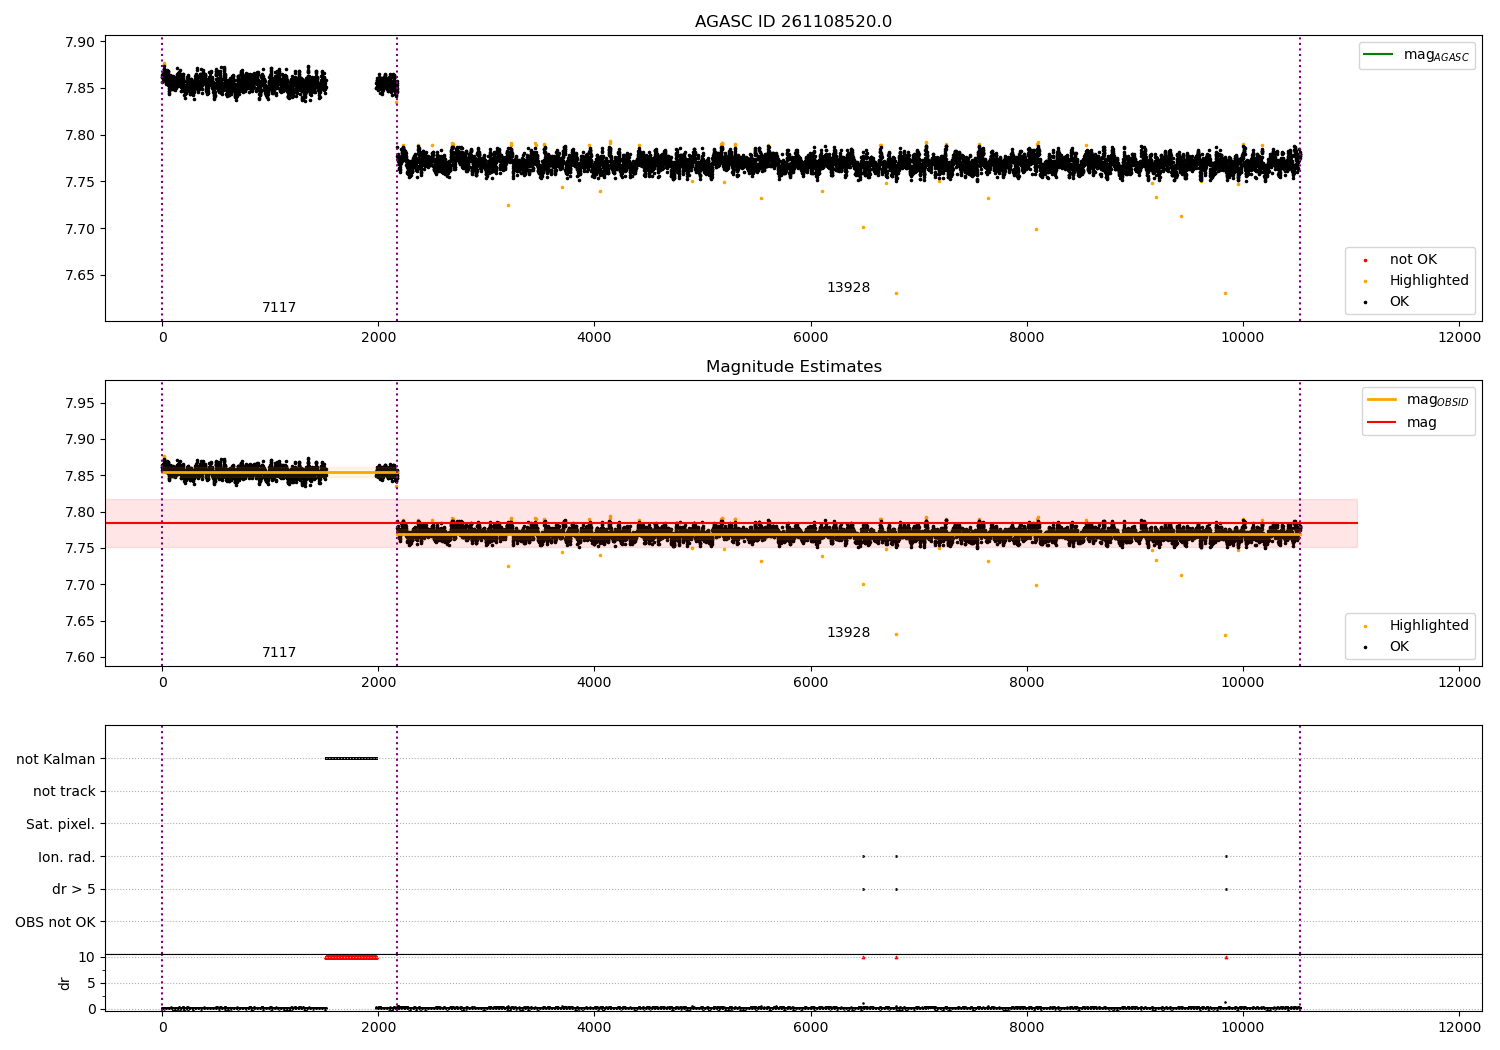Click the 13928 obsid label in top panel
1500x1050 pixels.
[848, 288]
